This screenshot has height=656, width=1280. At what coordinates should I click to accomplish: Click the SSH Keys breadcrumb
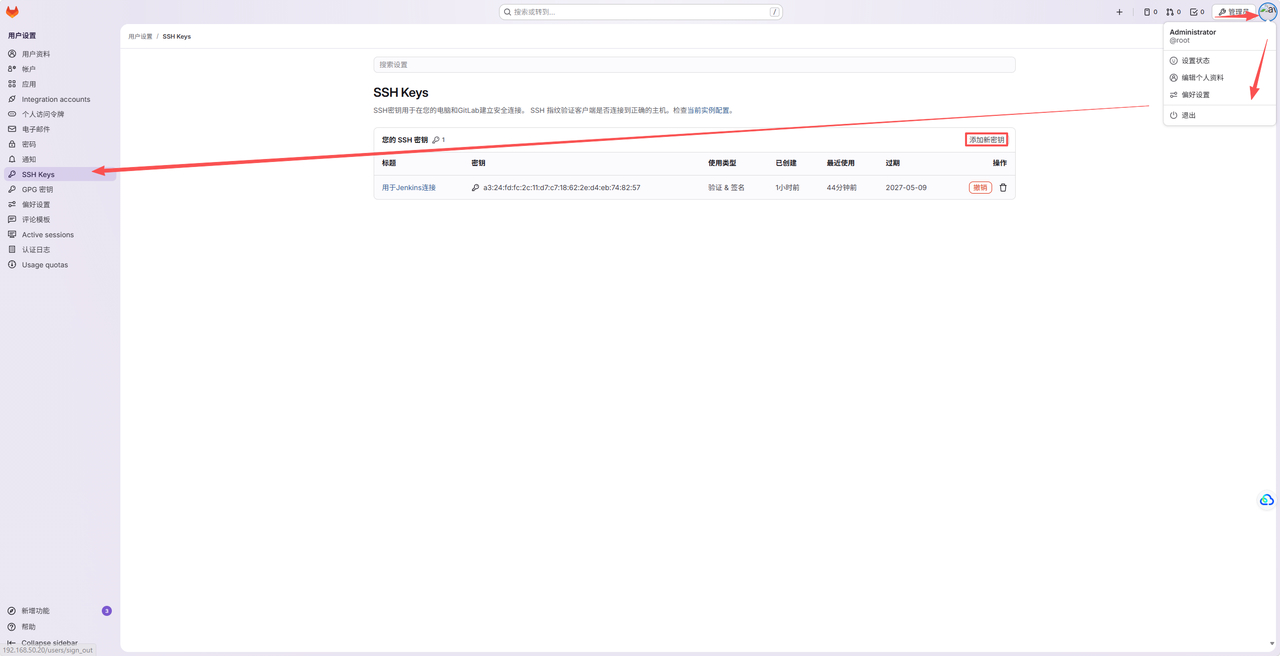pos(177,36)
